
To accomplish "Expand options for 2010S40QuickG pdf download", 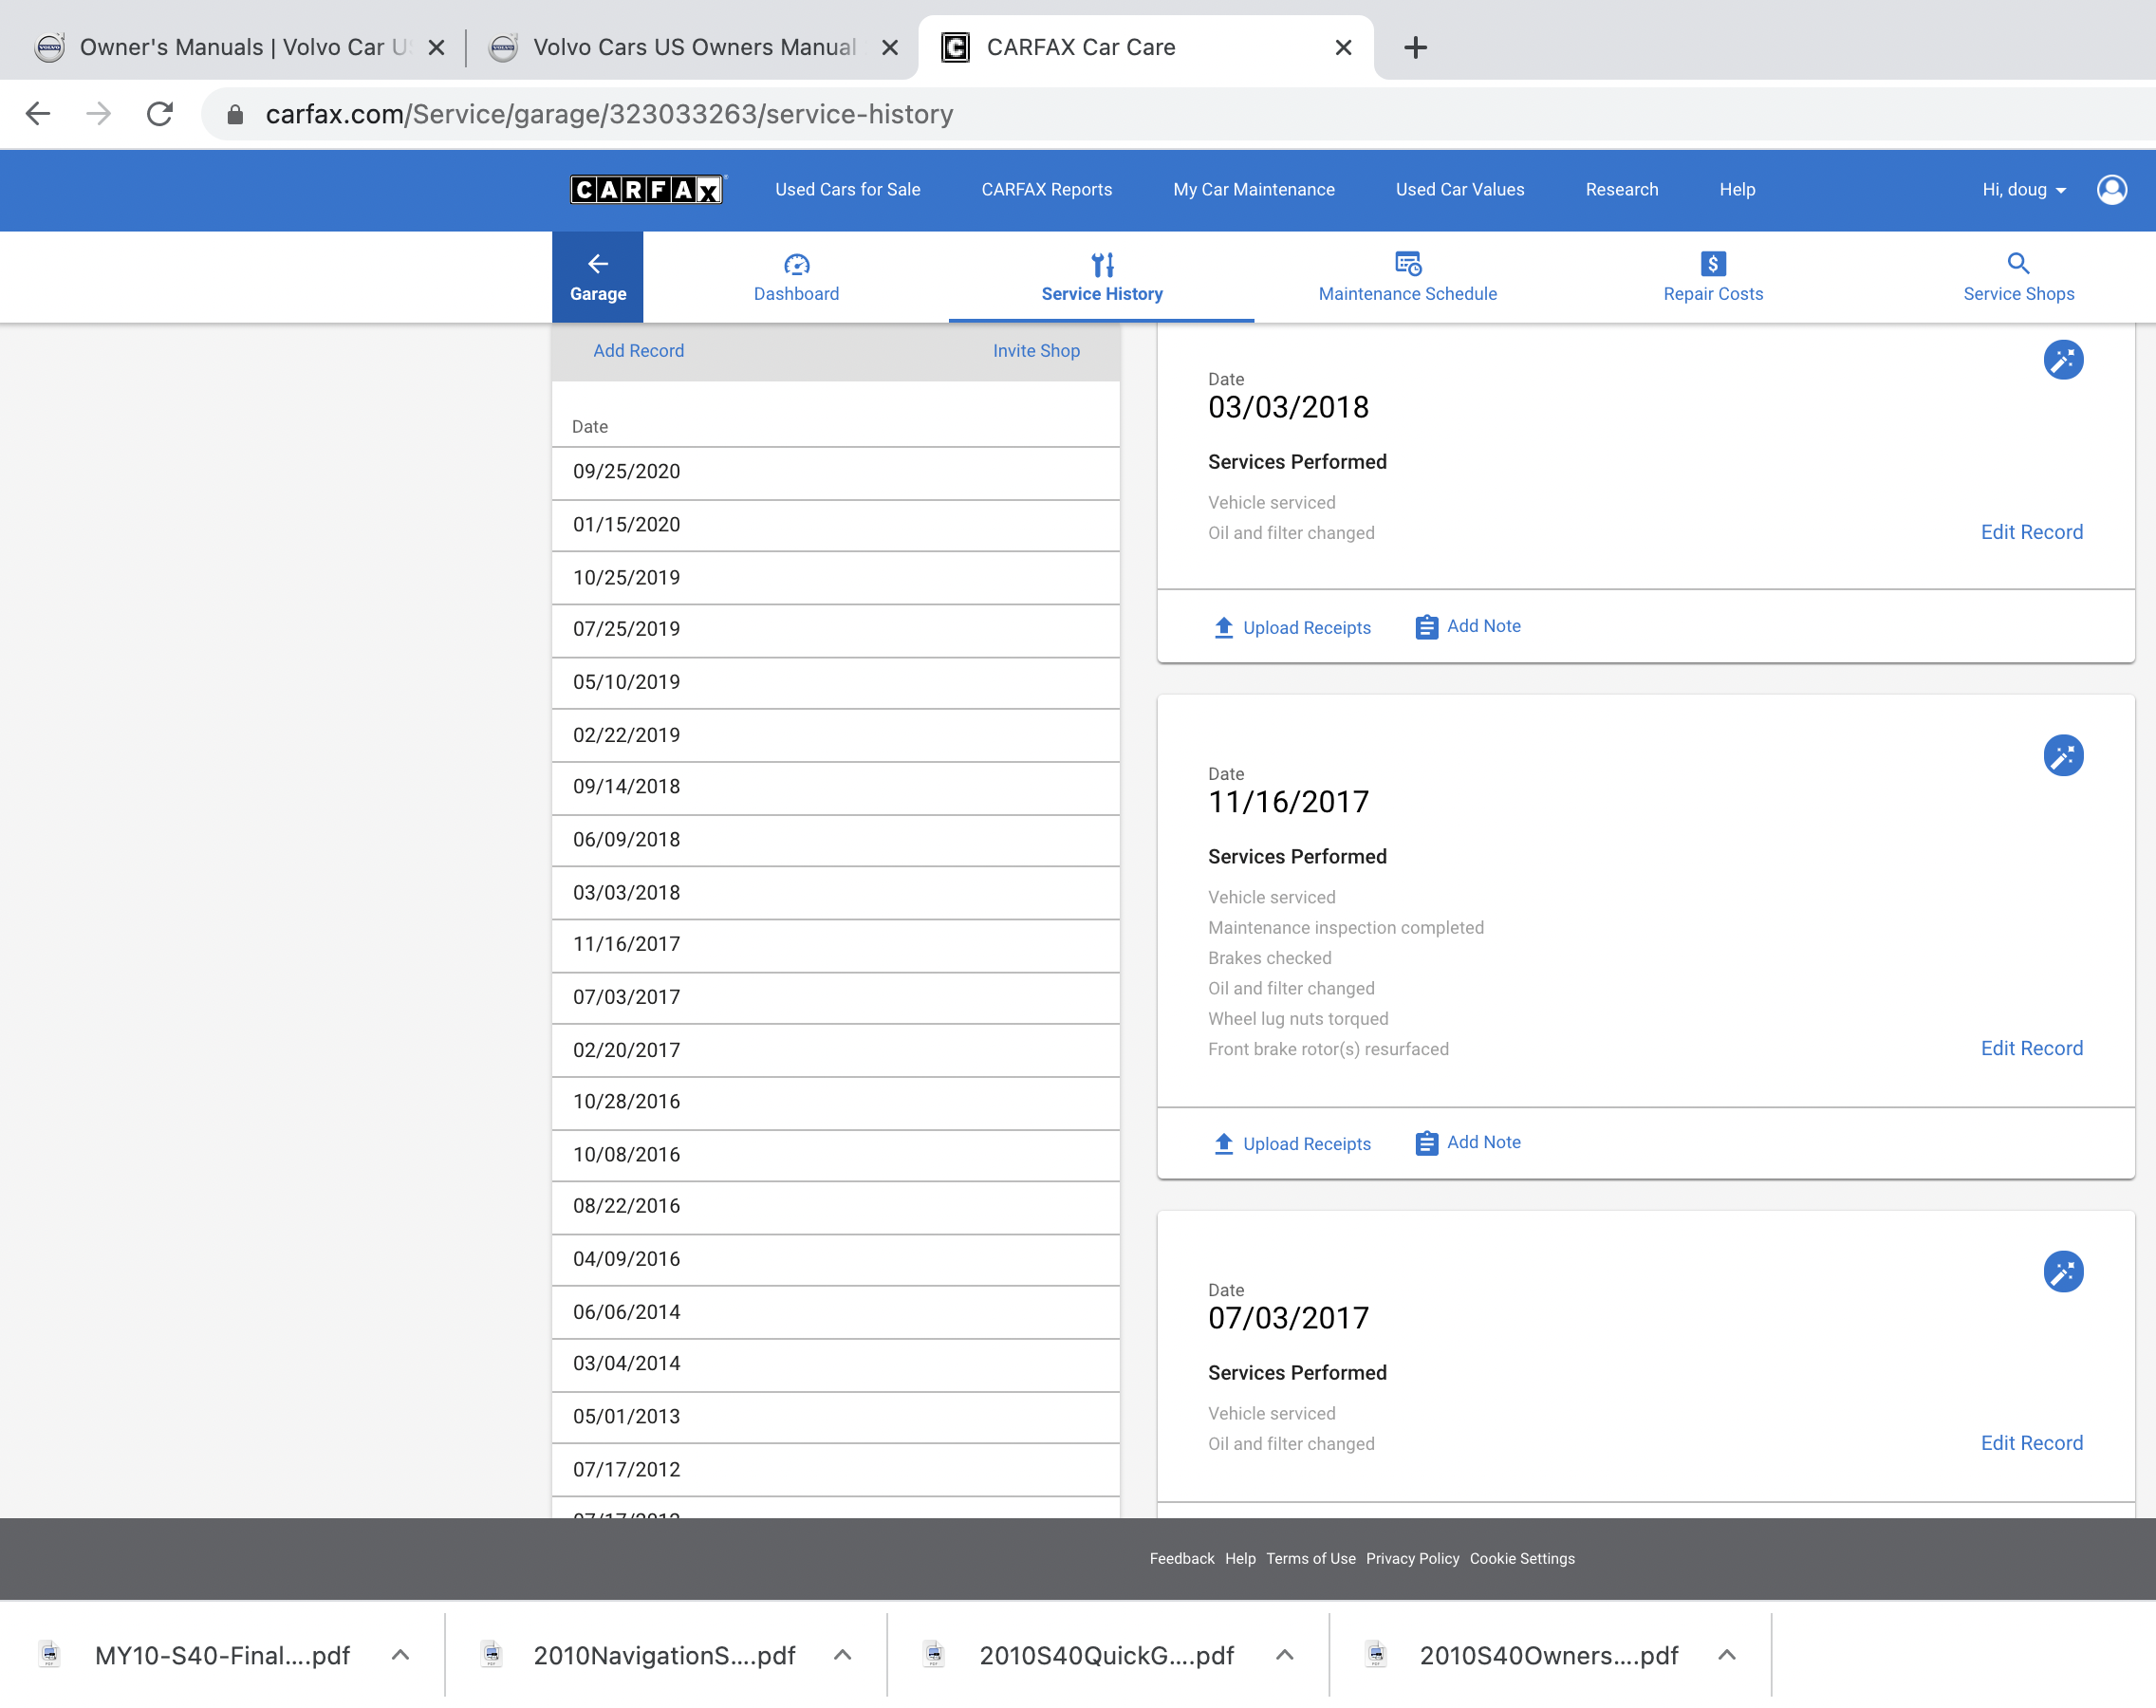I will (x=1285, y=1655).
